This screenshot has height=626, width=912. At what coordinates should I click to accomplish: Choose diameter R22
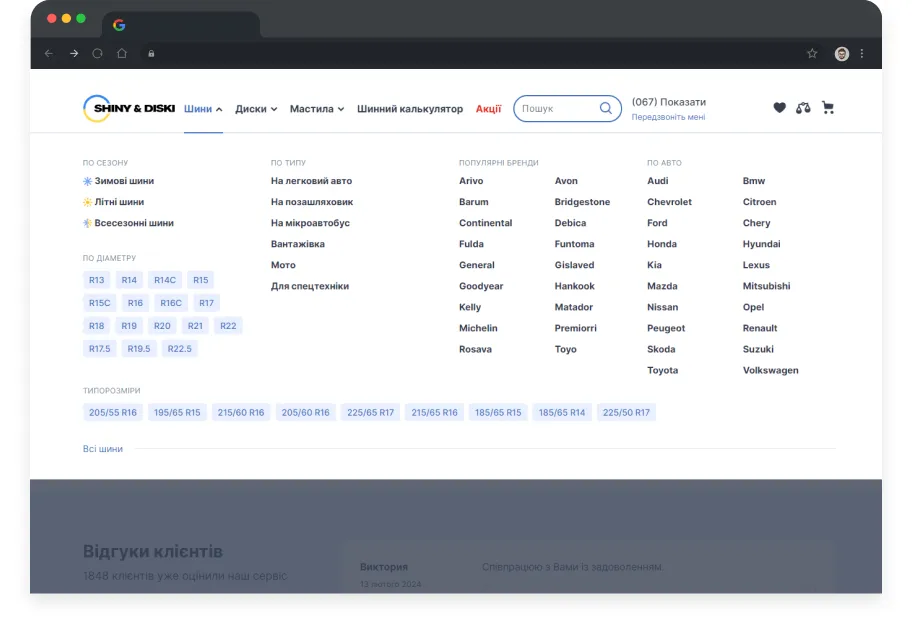(x=228, y=326)
